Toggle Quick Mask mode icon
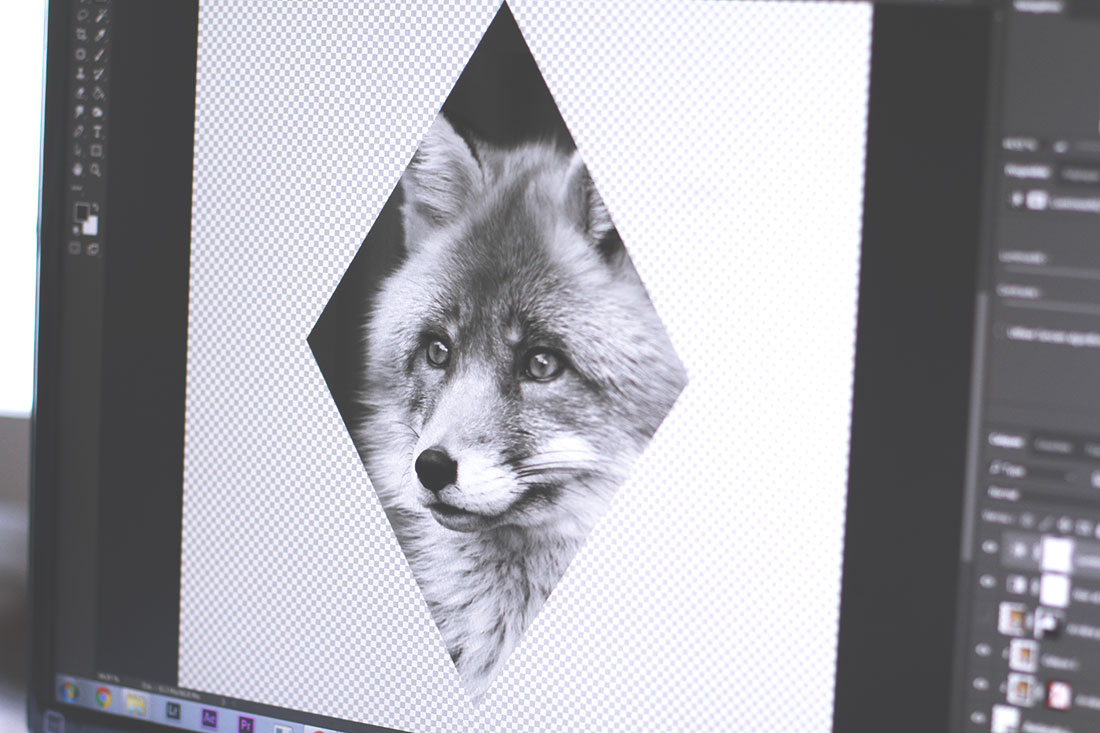 (x=74, y=248)
